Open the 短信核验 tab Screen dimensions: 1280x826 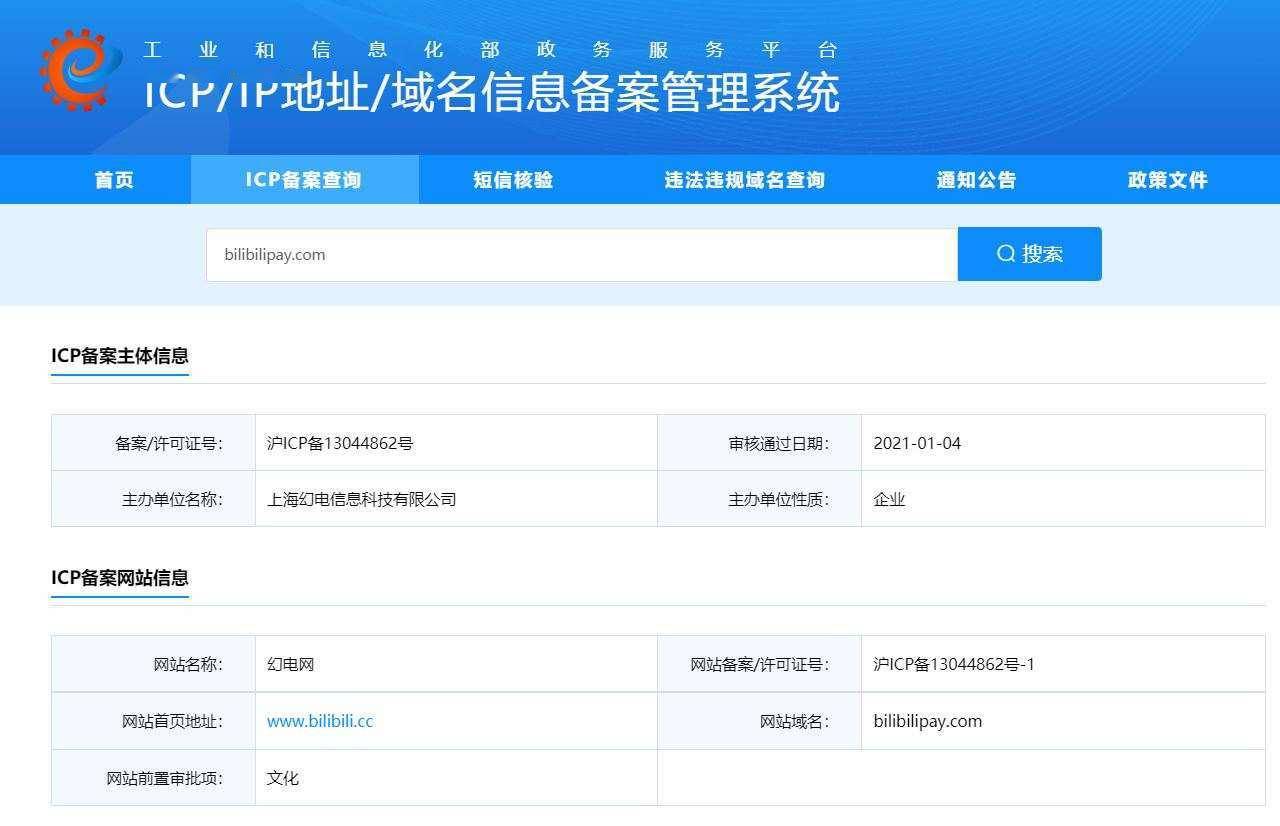(511, 179)
